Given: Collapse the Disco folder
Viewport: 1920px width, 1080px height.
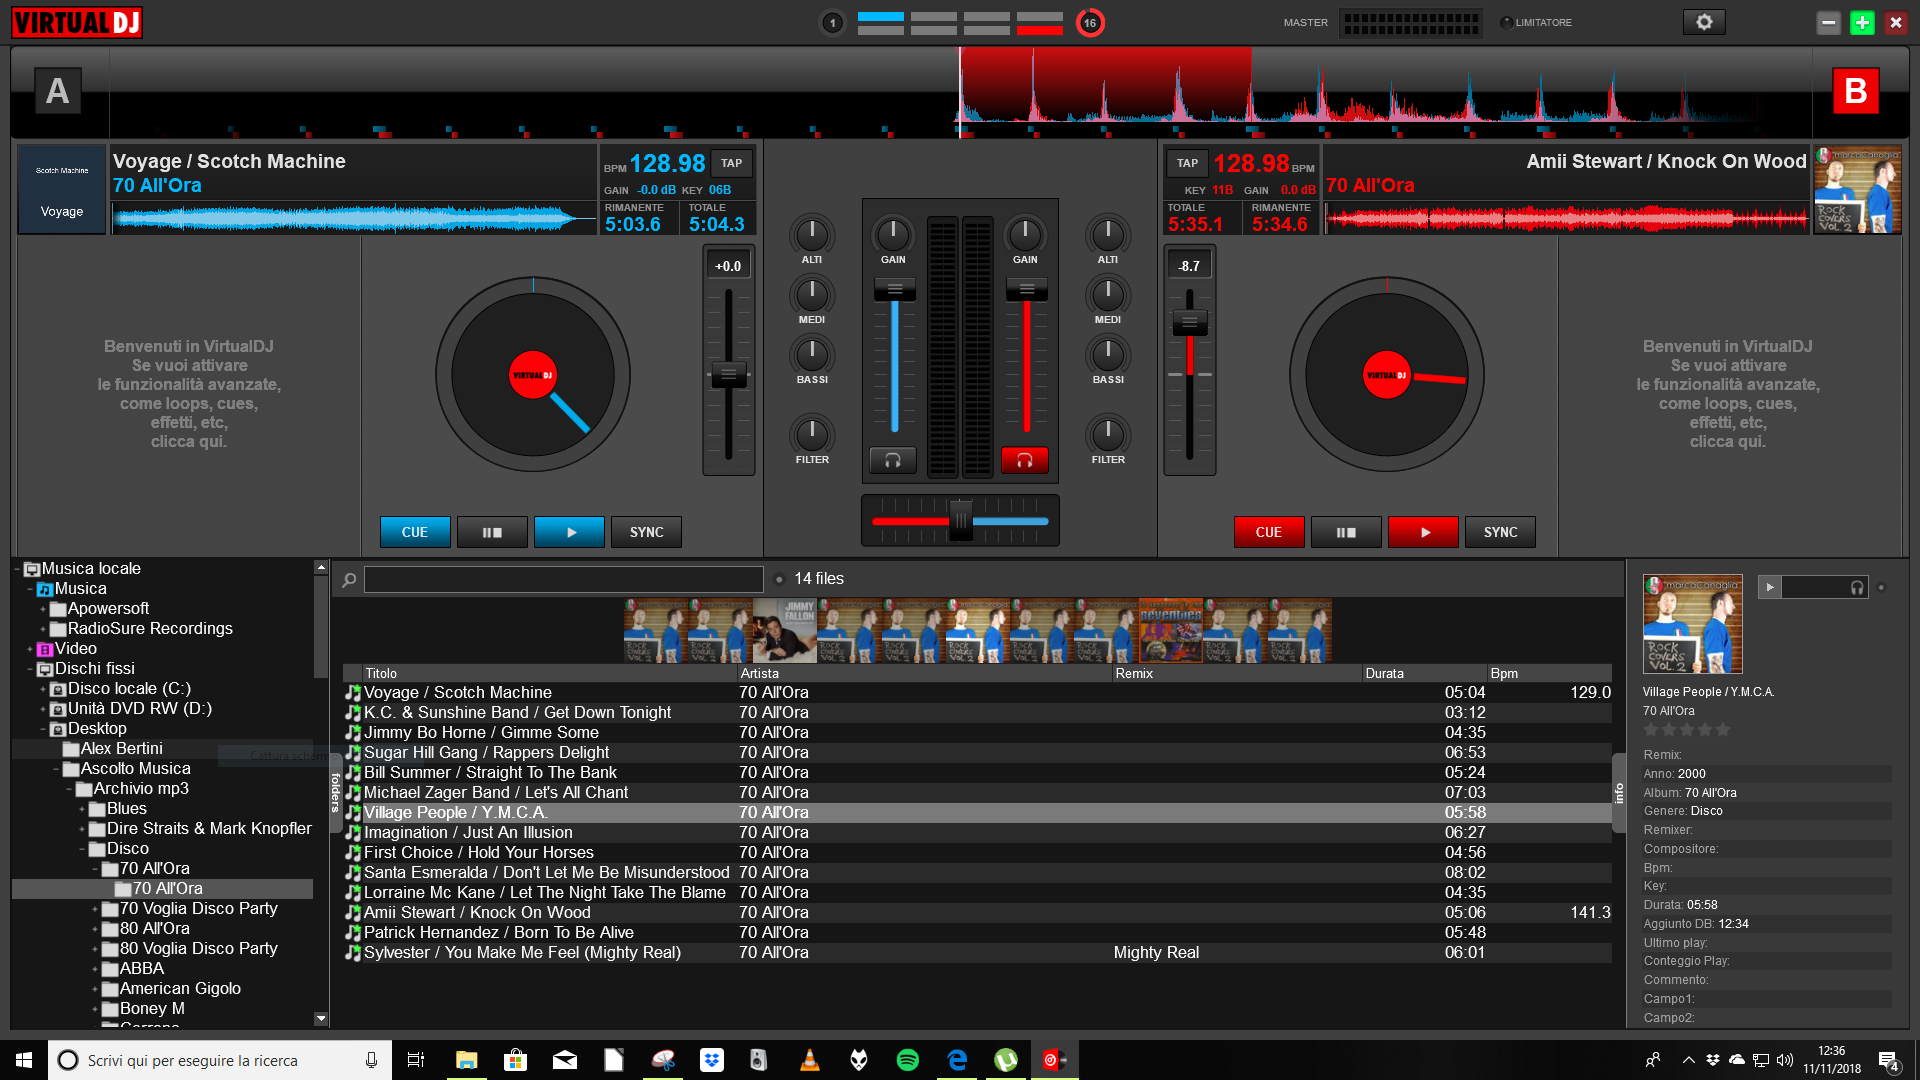Looking at the screenshot, I should tap(82, 849).
